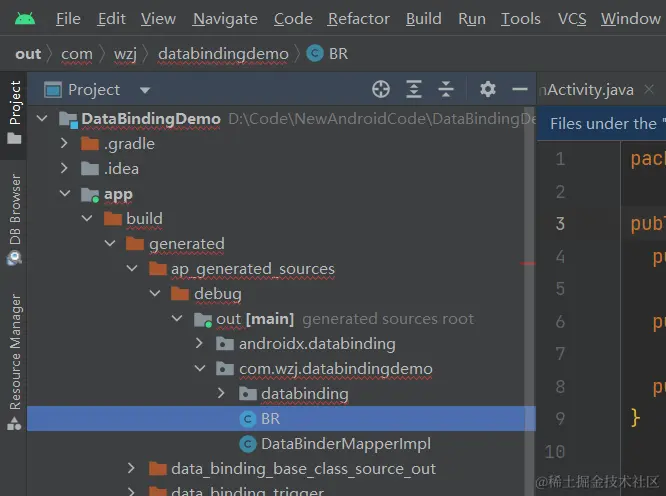Collapse the out [main] folder
The height and width of the screenshot is (496, 666).
(x=177, y=318)
